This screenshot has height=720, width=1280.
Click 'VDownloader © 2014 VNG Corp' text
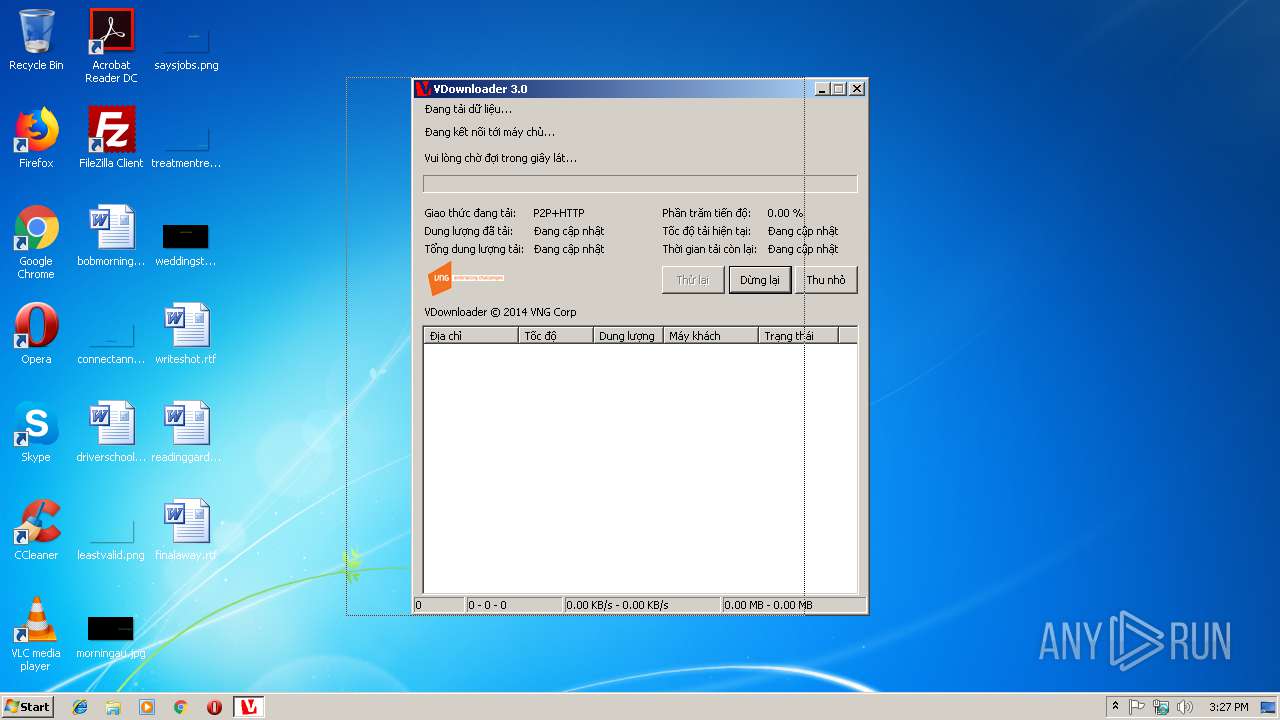pos(500,312)
